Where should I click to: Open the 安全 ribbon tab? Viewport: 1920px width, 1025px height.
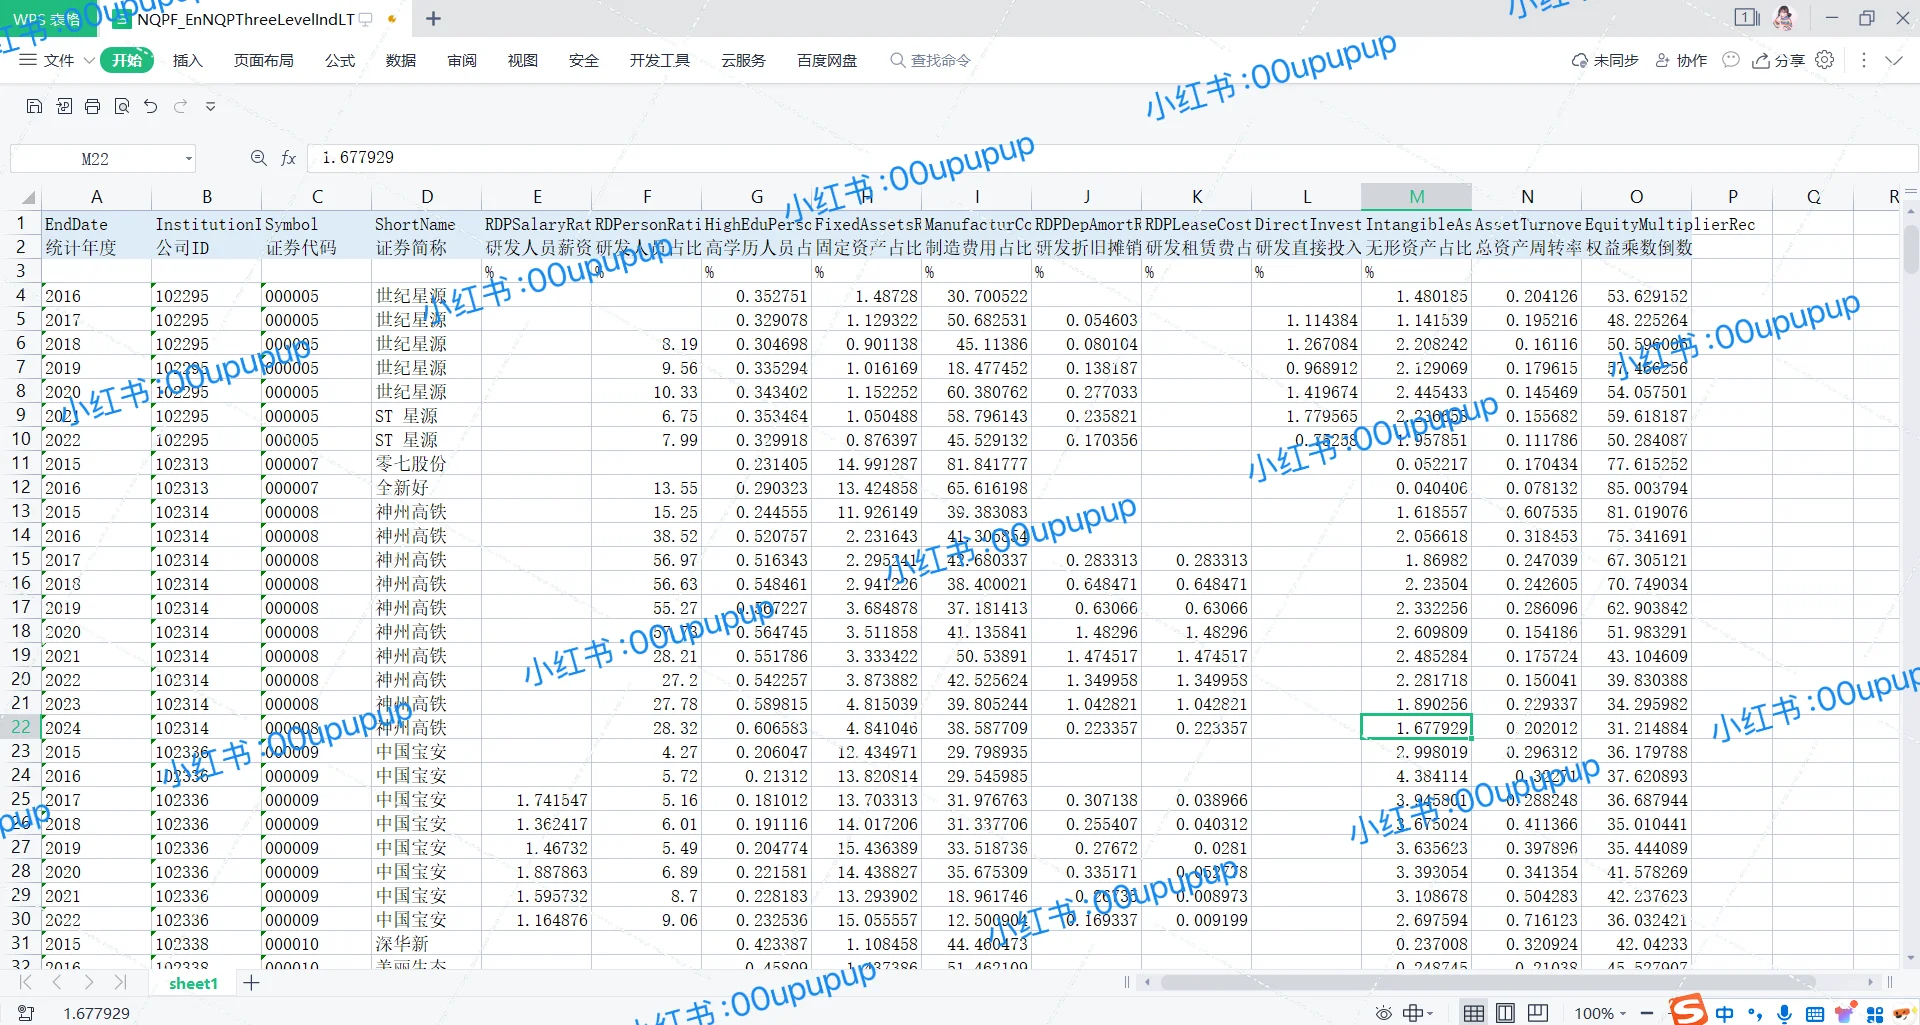[x=584, y=60]
